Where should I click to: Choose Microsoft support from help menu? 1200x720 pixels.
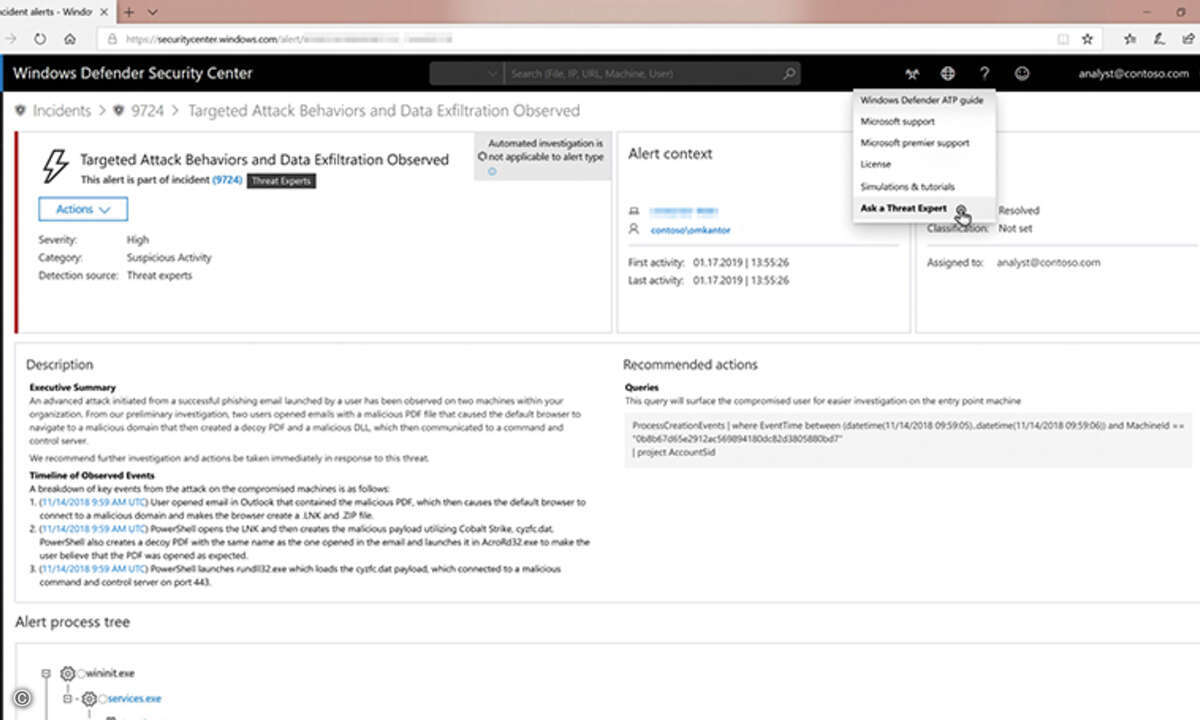[898, 121]
